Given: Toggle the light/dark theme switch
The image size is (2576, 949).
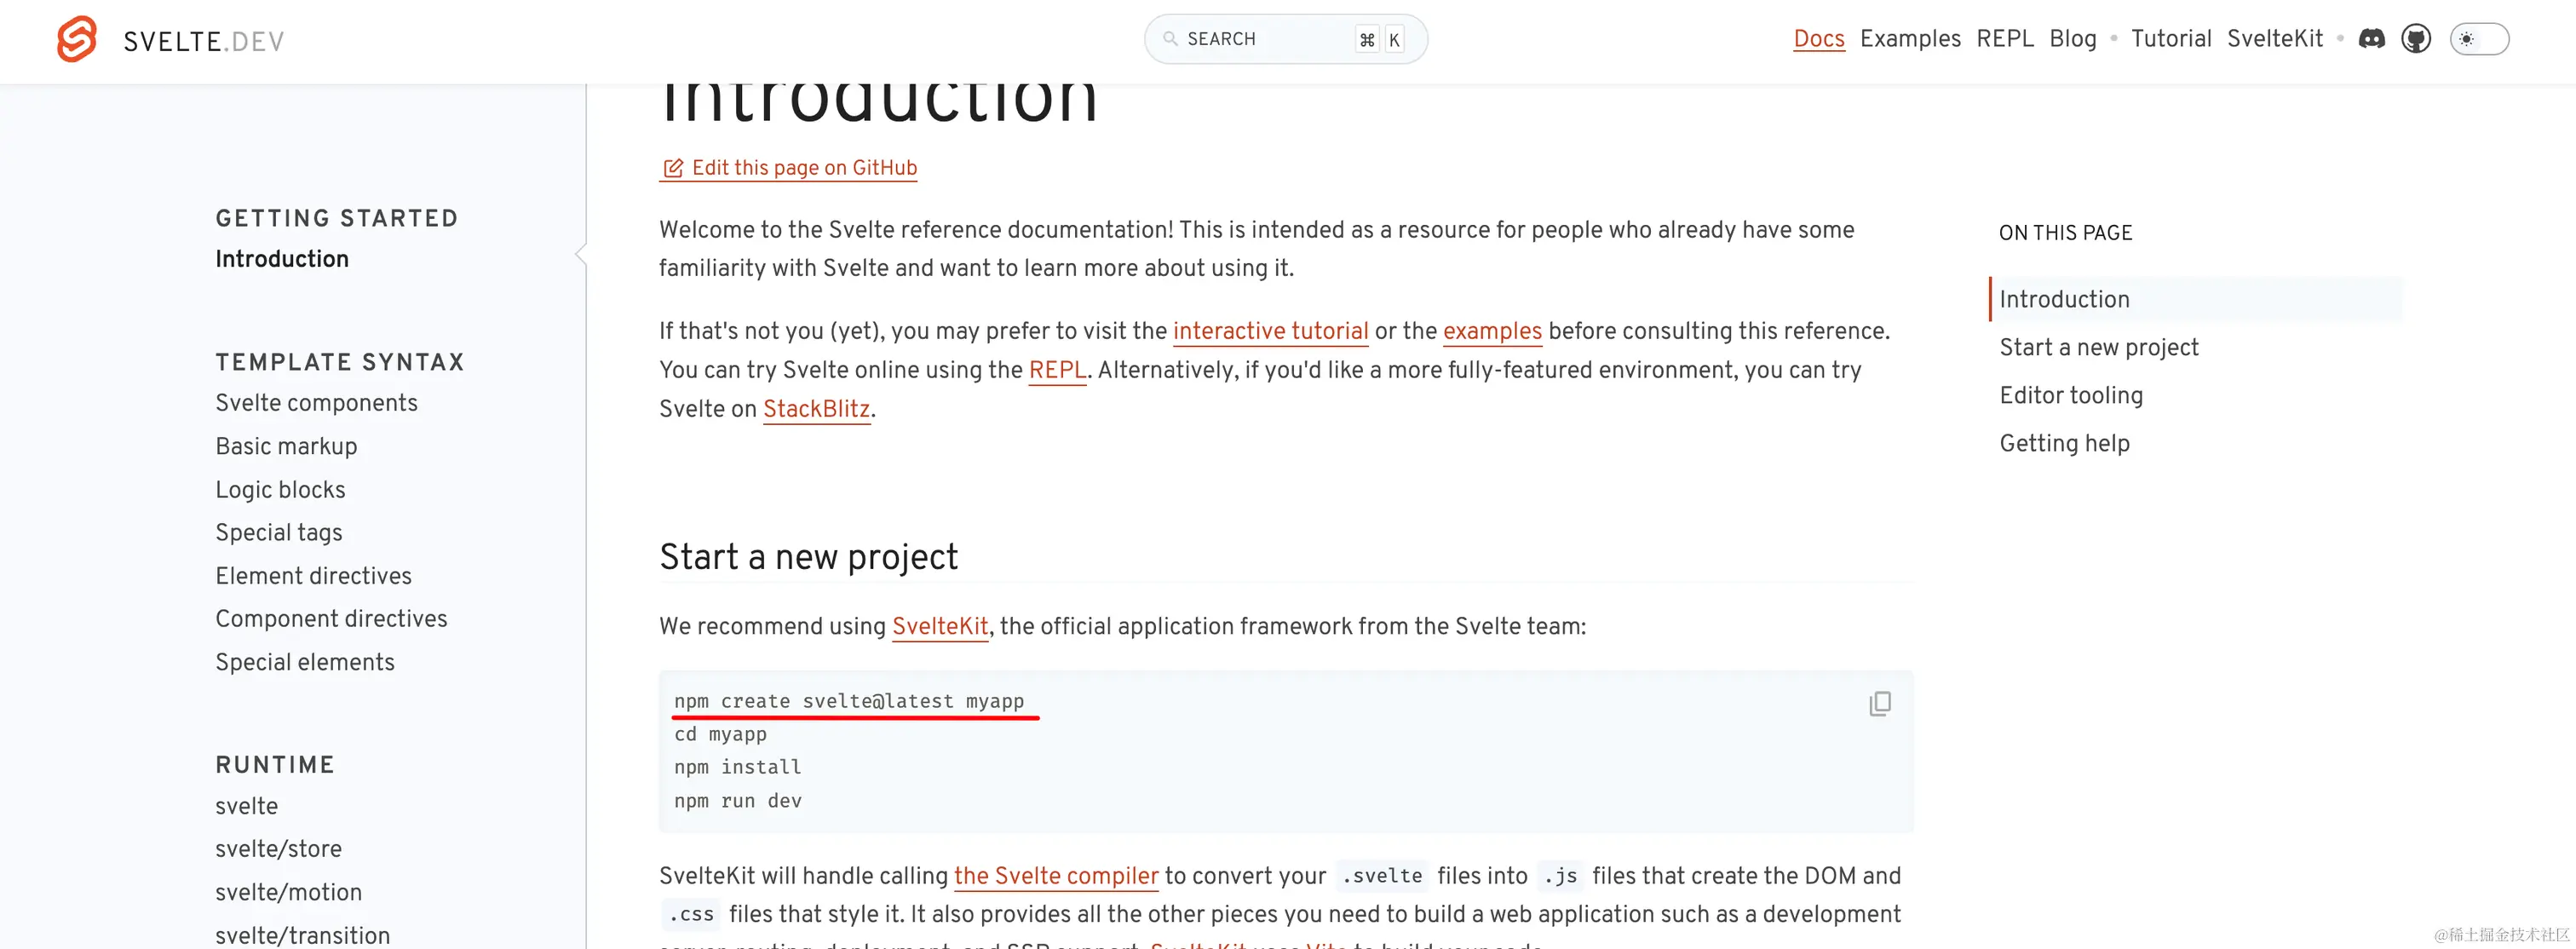Looking at the screenshot, I should pos(2479,39).
